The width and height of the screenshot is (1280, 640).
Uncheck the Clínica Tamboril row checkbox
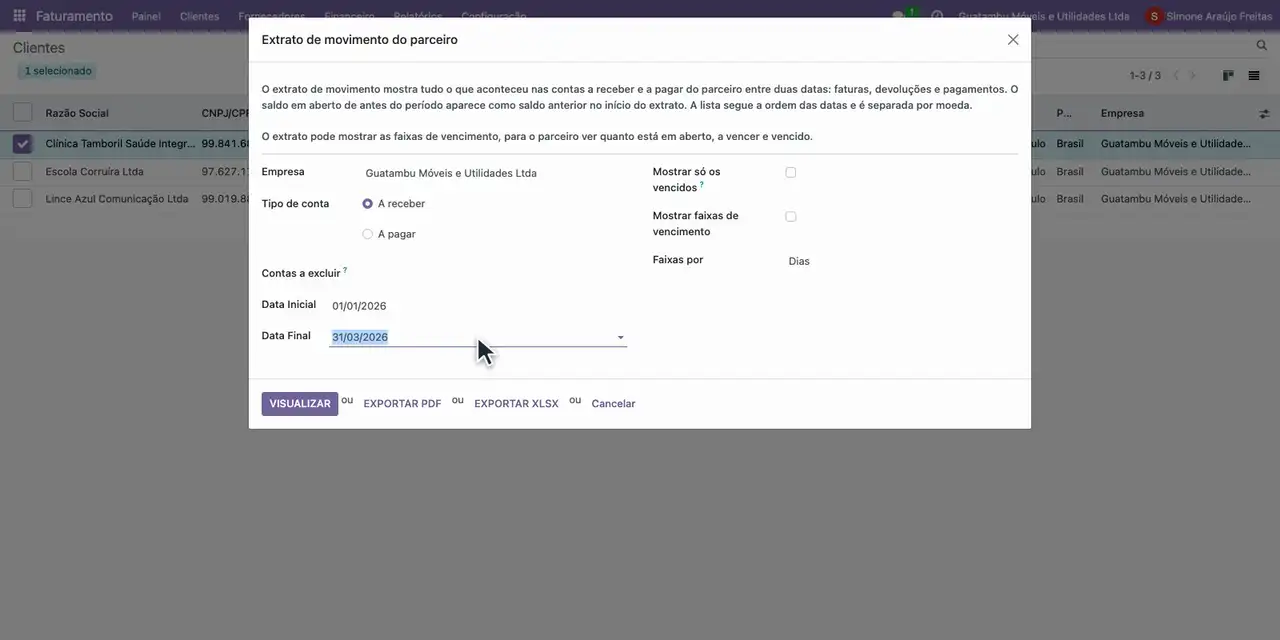pos(22,144)
